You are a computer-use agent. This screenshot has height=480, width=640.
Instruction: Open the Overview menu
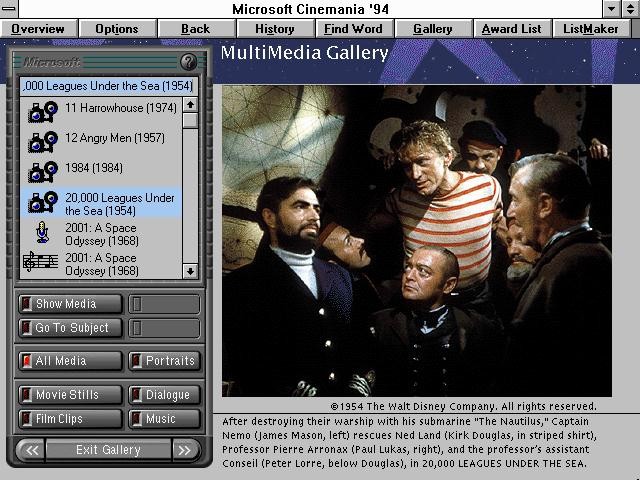pos(38,29)
